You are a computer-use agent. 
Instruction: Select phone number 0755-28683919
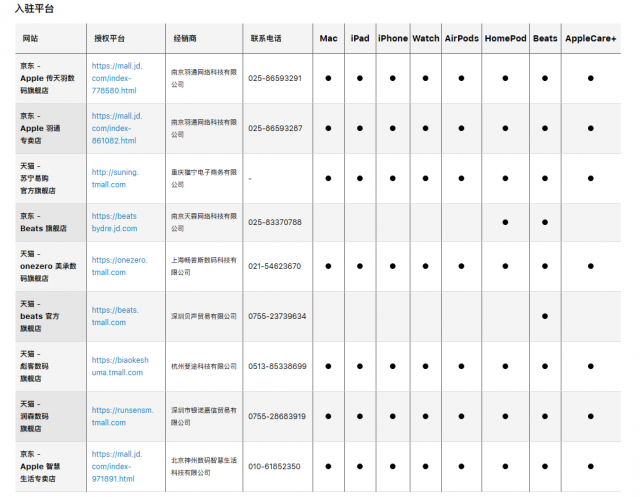(277, 416)
